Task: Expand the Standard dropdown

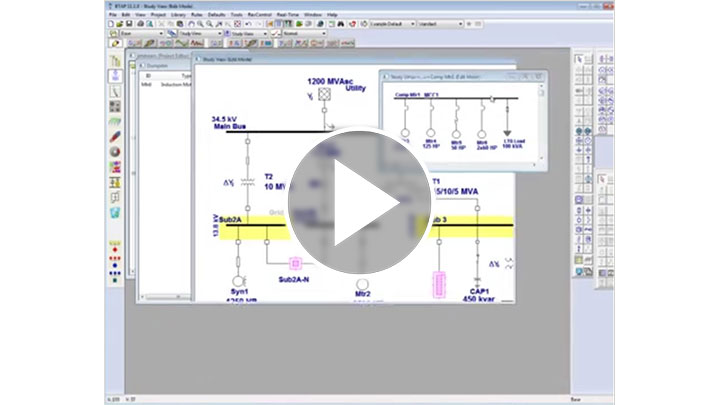Action: tap(460, 24)
